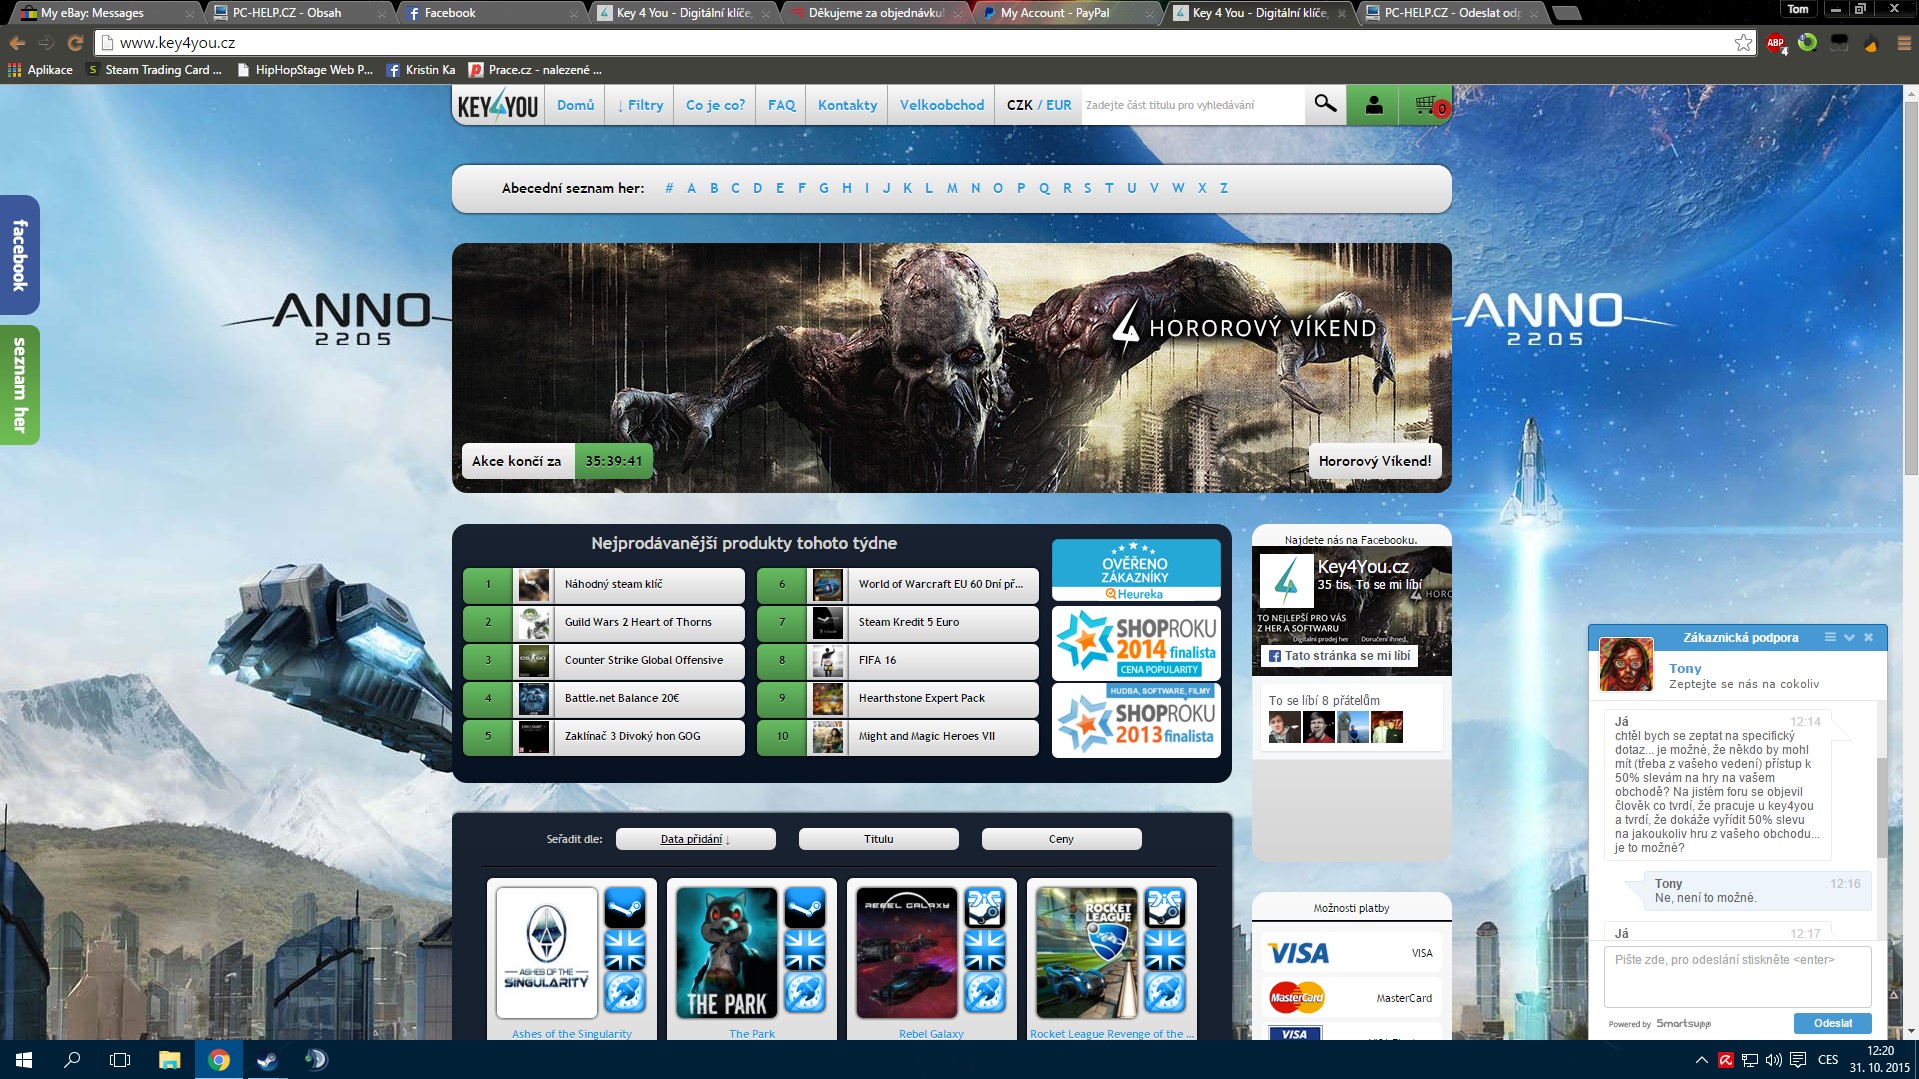Open the 'FIFA 16' bestseller entry
The height and width of the screenshot is (1079, 1919).
pos(897,660)
